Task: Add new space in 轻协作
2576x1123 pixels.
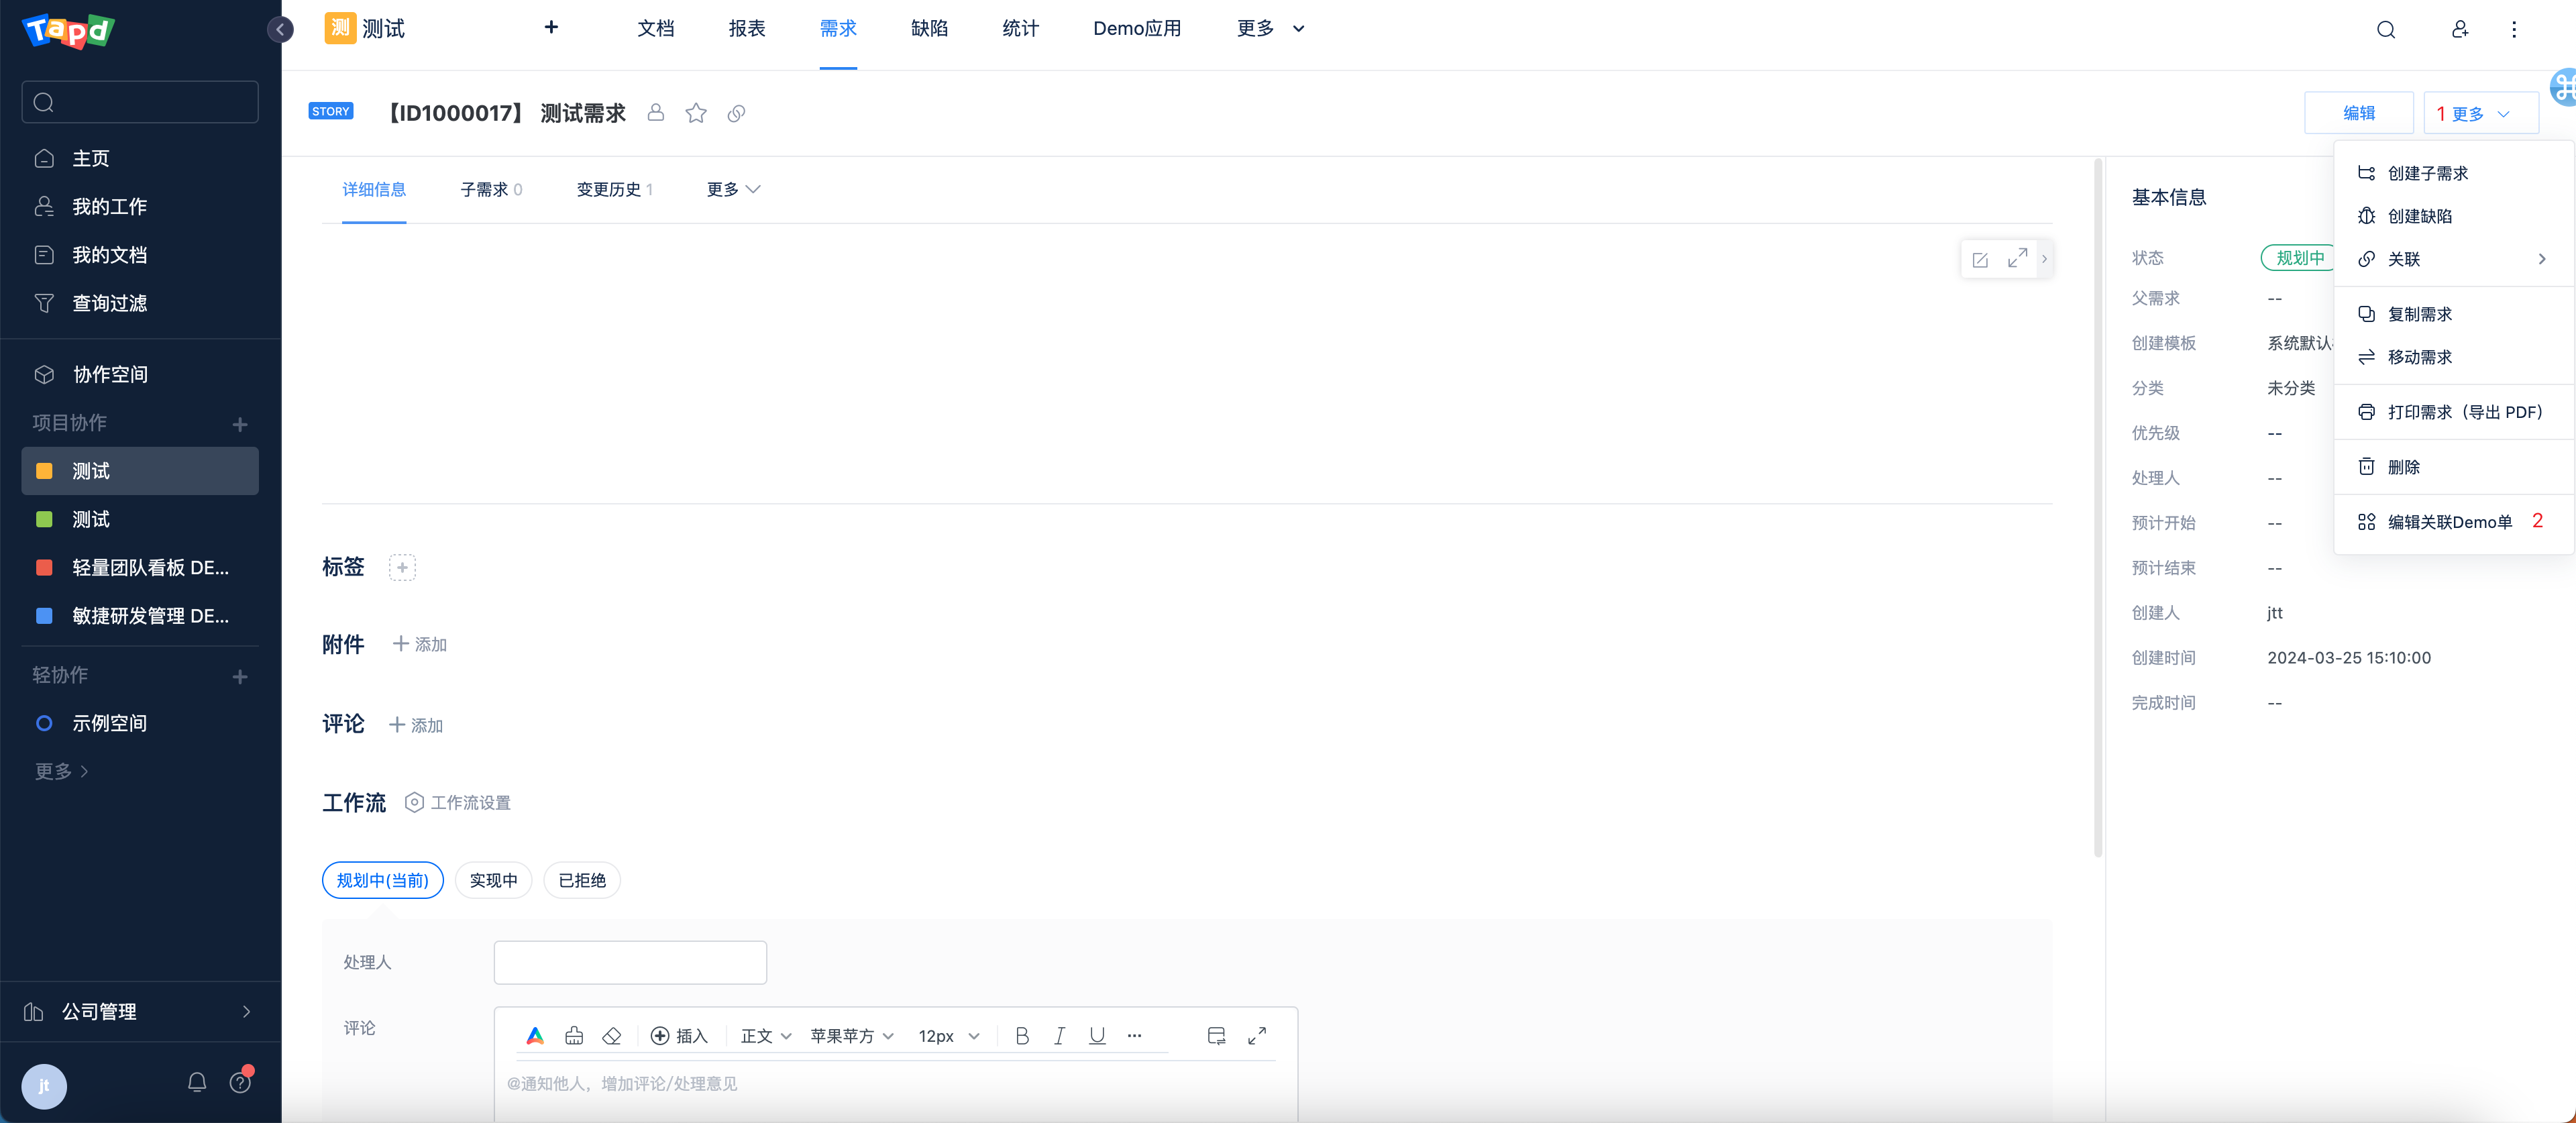Action: click(240, 677)
